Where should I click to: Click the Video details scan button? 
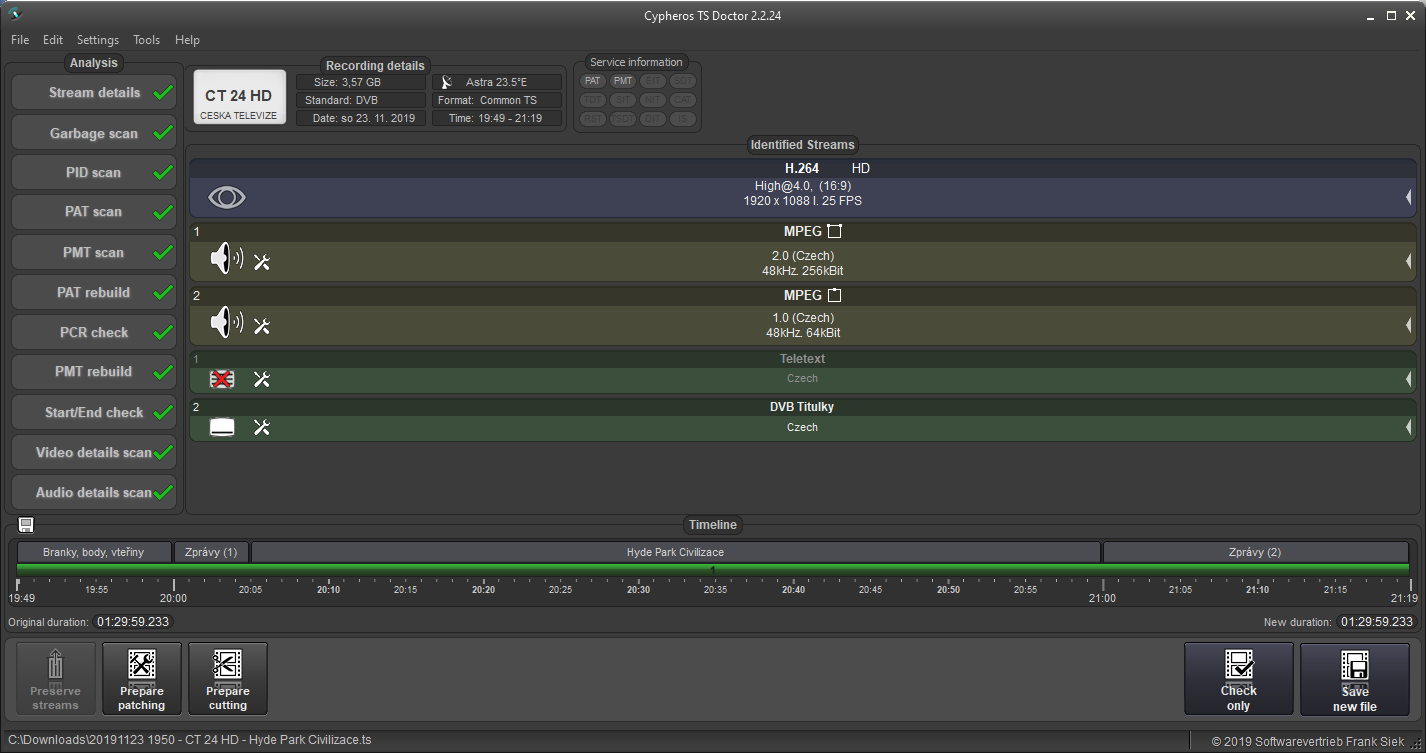[94, 452]
